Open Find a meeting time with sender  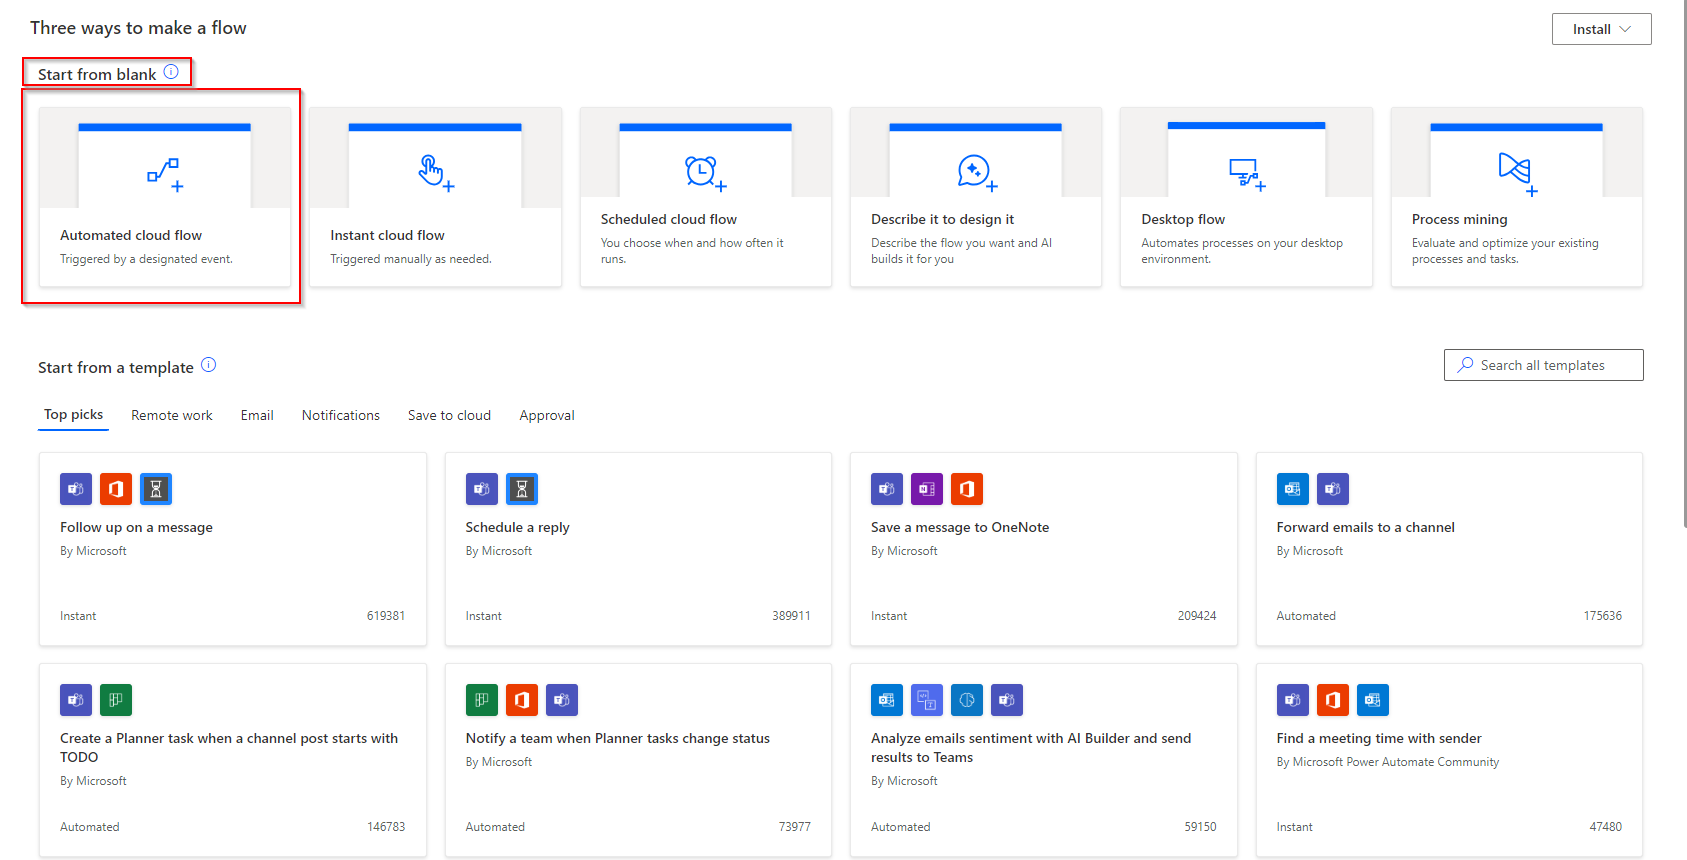[1379, 738]
